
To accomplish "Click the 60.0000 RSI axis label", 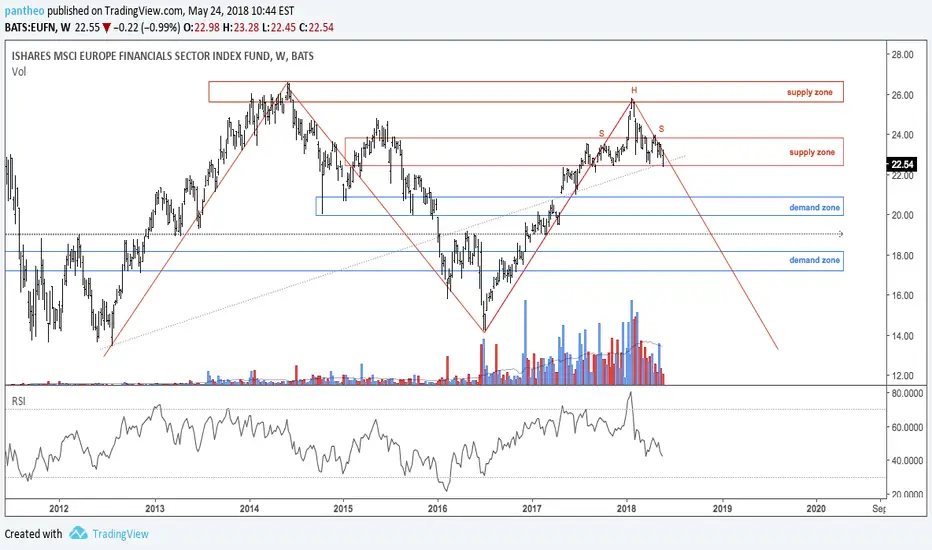I will pos(906,427).
